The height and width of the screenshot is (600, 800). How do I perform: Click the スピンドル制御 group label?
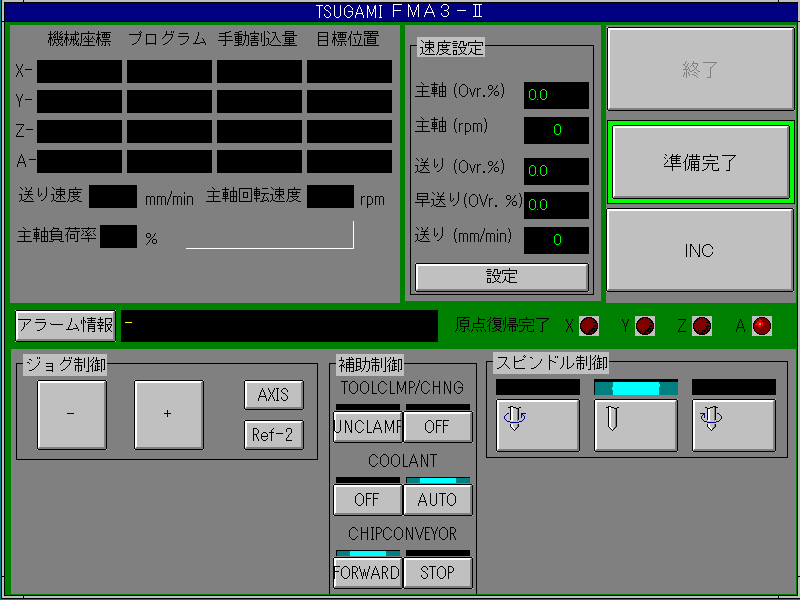coord(552,363)
